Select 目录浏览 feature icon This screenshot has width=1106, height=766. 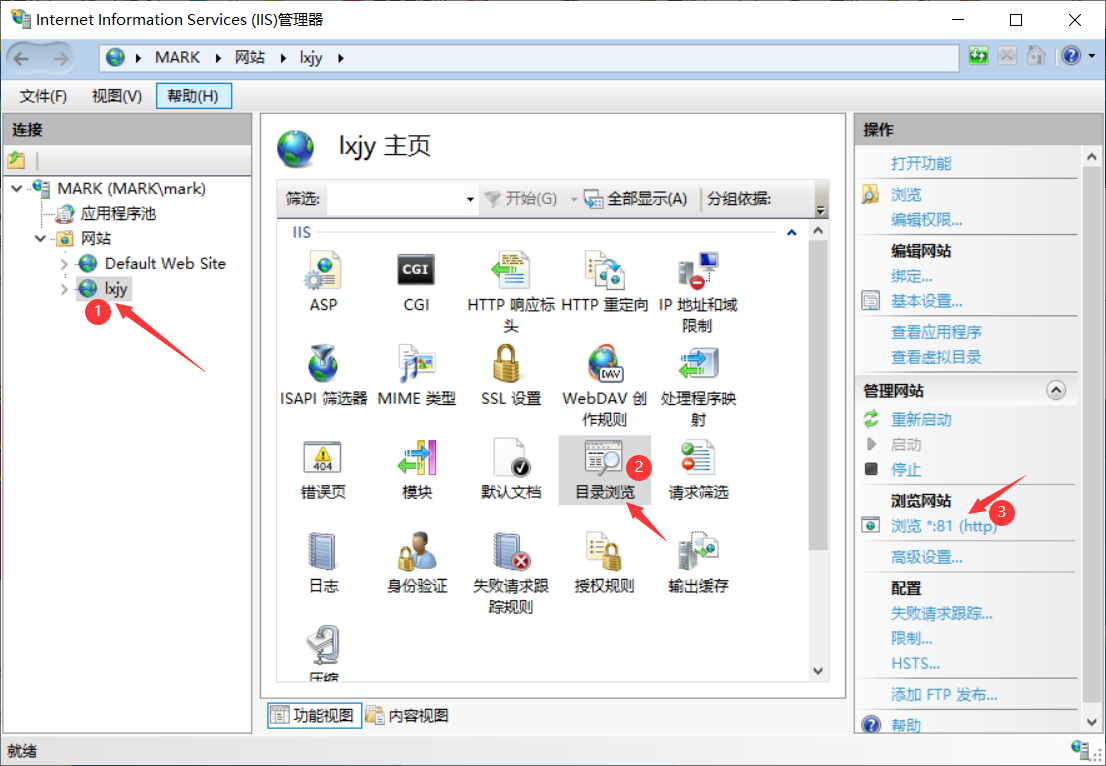coord(604,469)
